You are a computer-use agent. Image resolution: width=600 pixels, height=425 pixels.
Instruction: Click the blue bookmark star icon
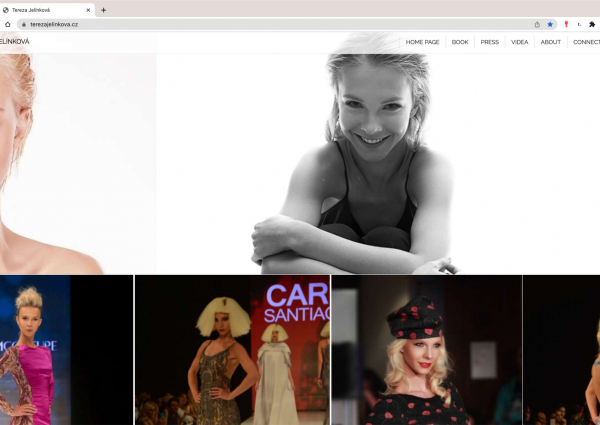coord(550,24)
